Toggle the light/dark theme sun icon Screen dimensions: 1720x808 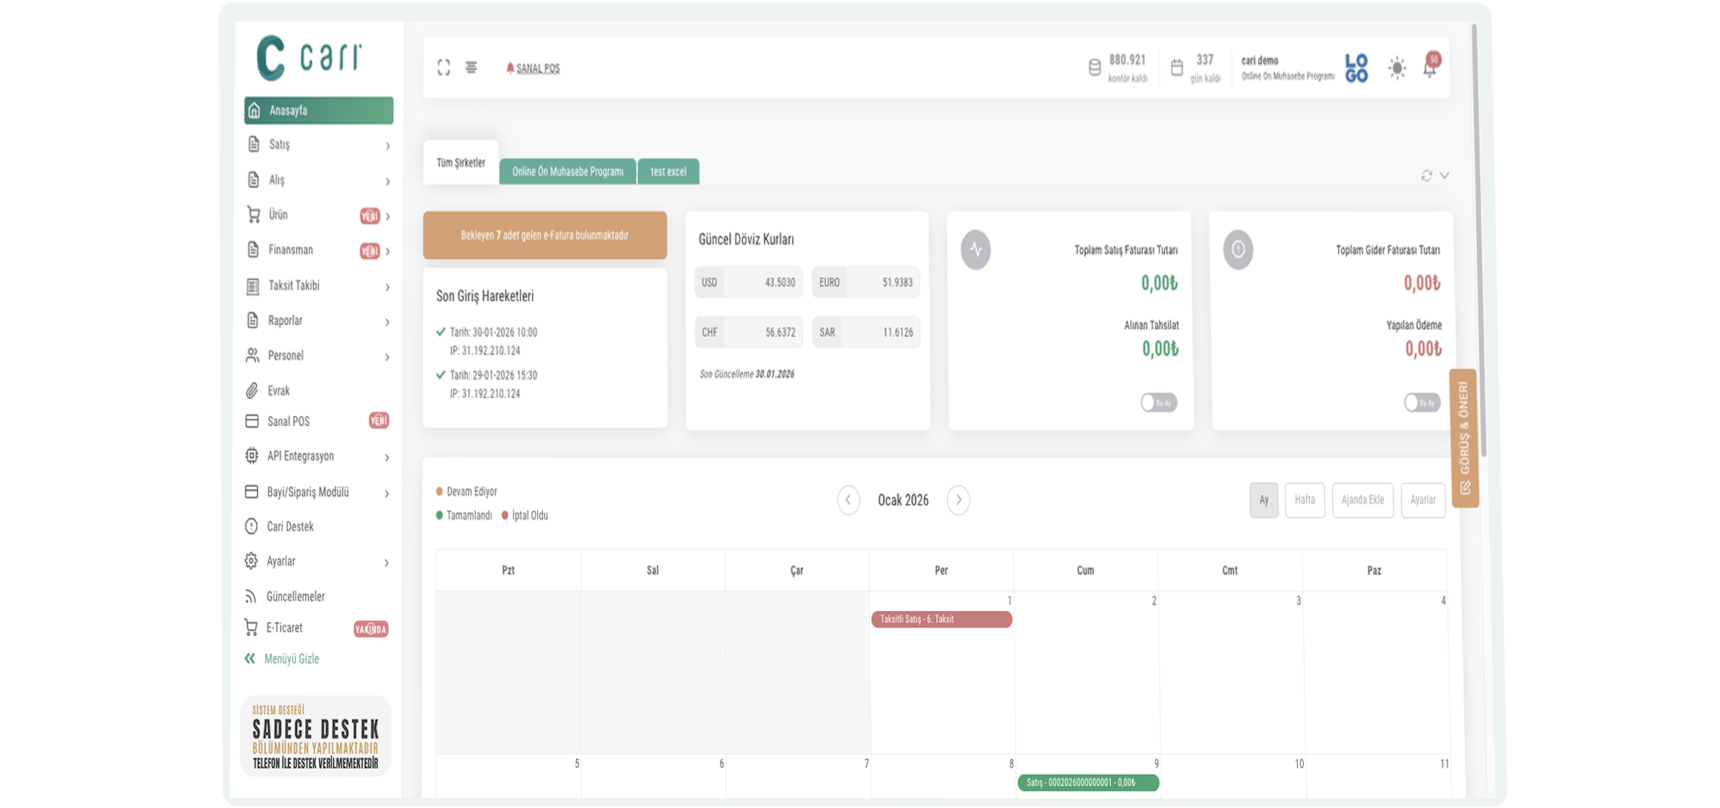(x=1397, y=68)
